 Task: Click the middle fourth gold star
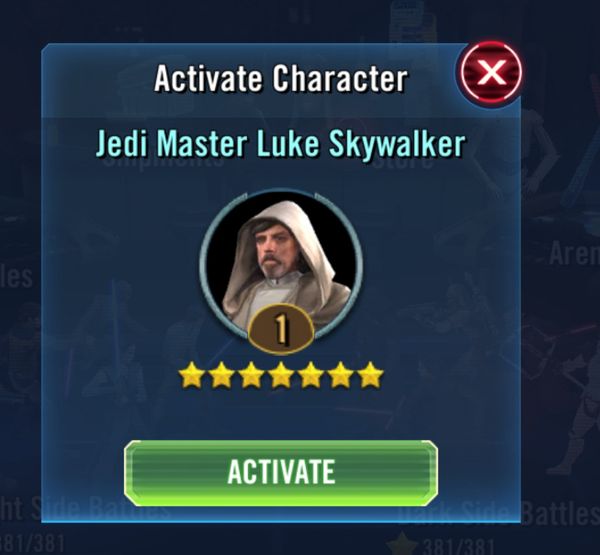tap(281, 375)
